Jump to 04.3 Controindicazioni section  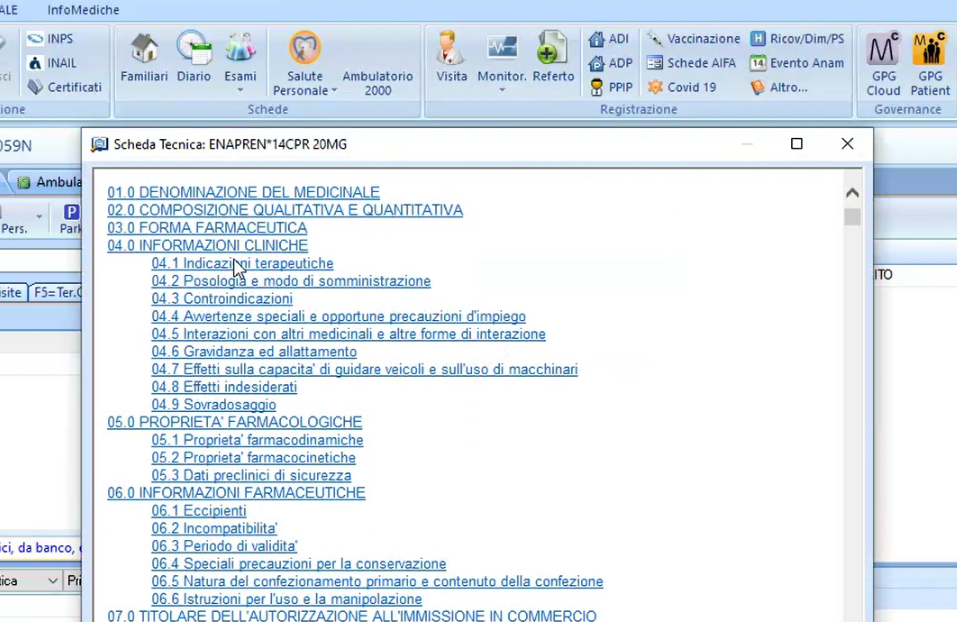222,299
